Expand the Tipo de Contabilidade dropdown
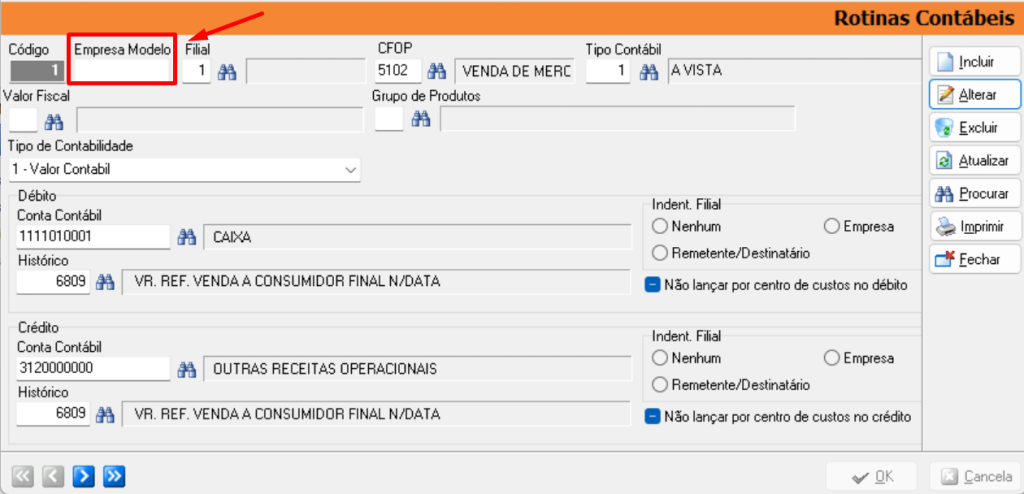 [x=351, y=170]
